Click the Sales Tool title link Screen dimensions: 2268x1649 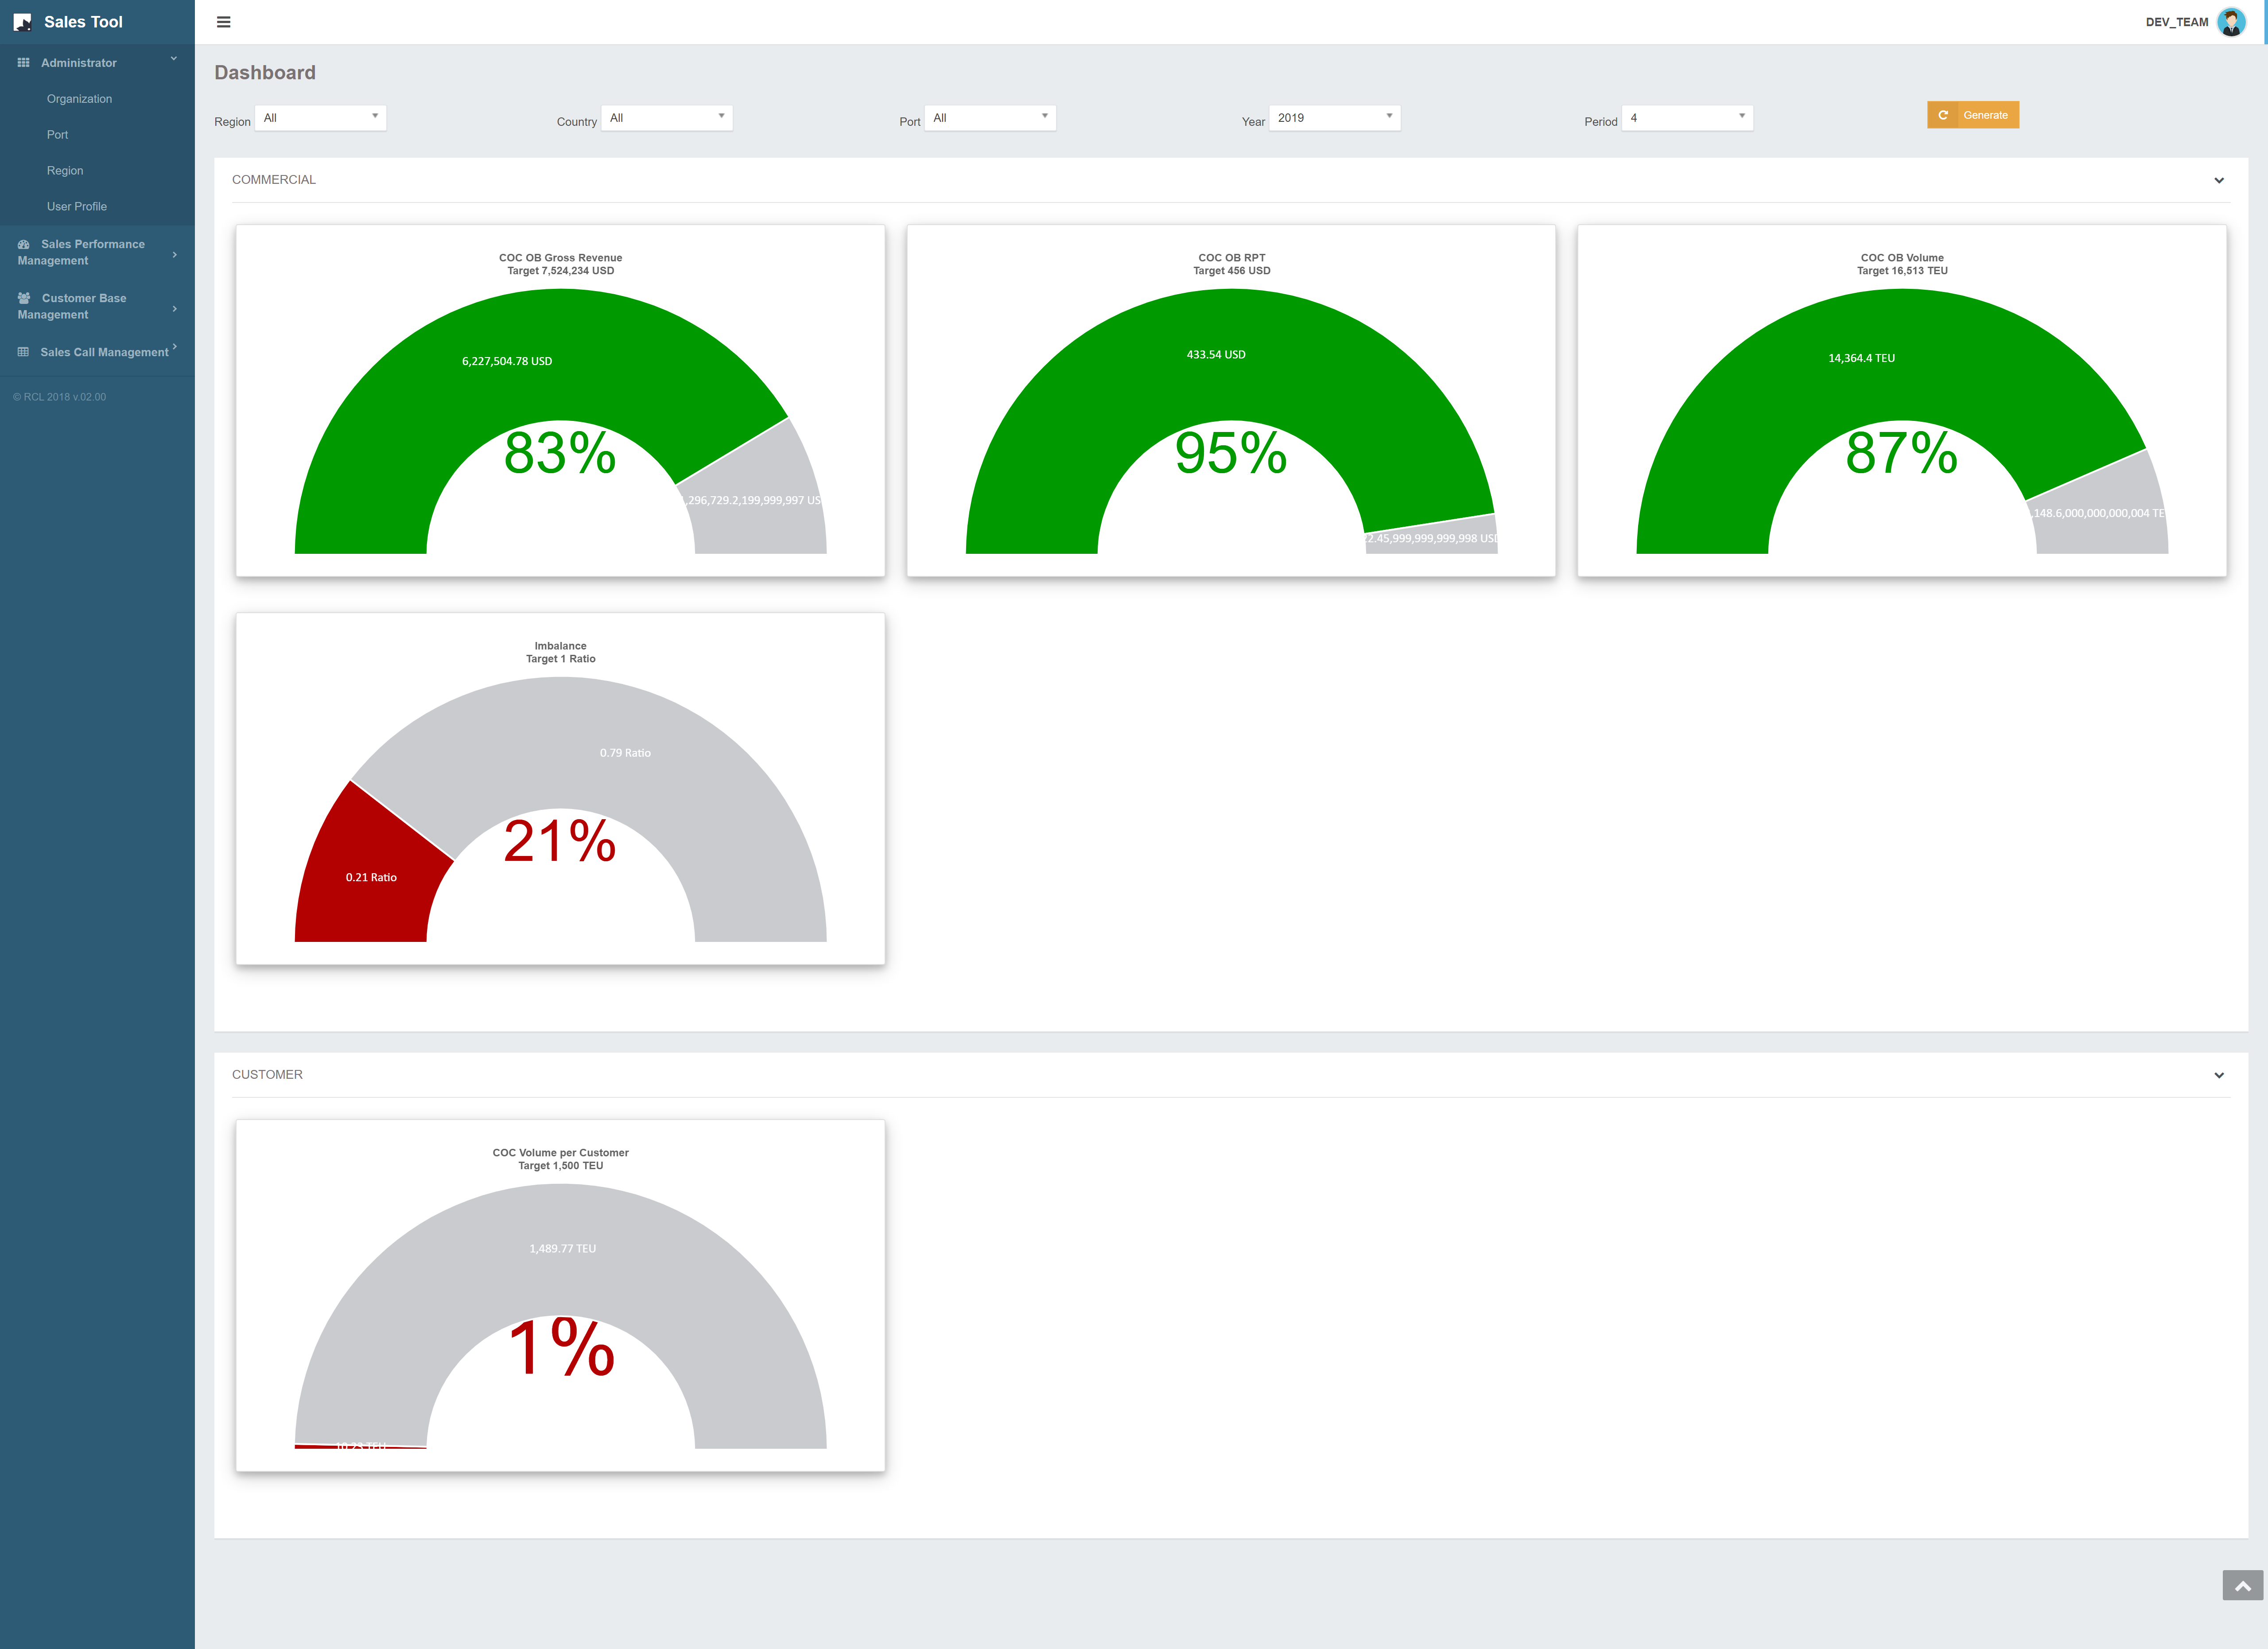[x=83, y=22]
